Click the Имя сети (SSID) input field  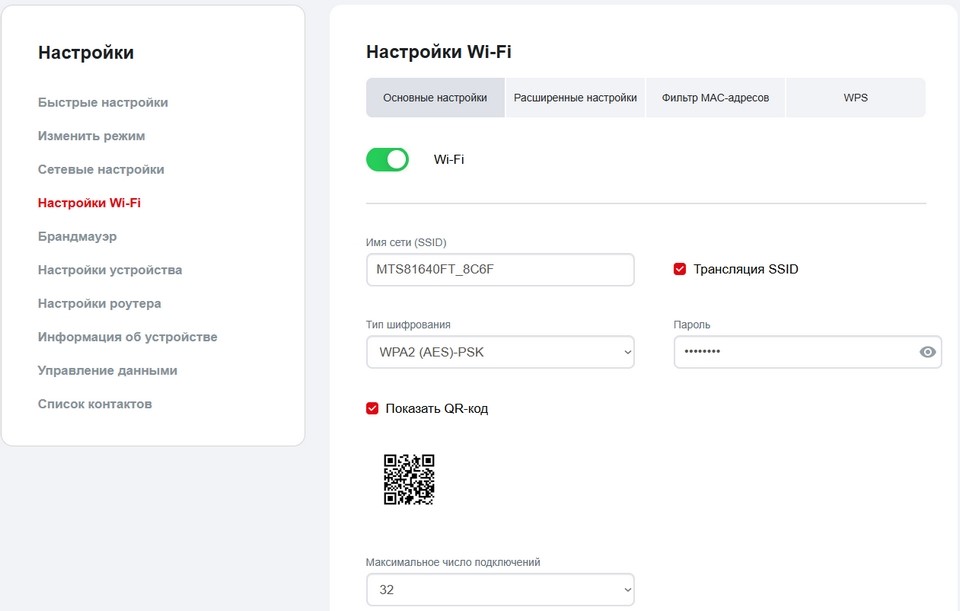tap(500, 270)
